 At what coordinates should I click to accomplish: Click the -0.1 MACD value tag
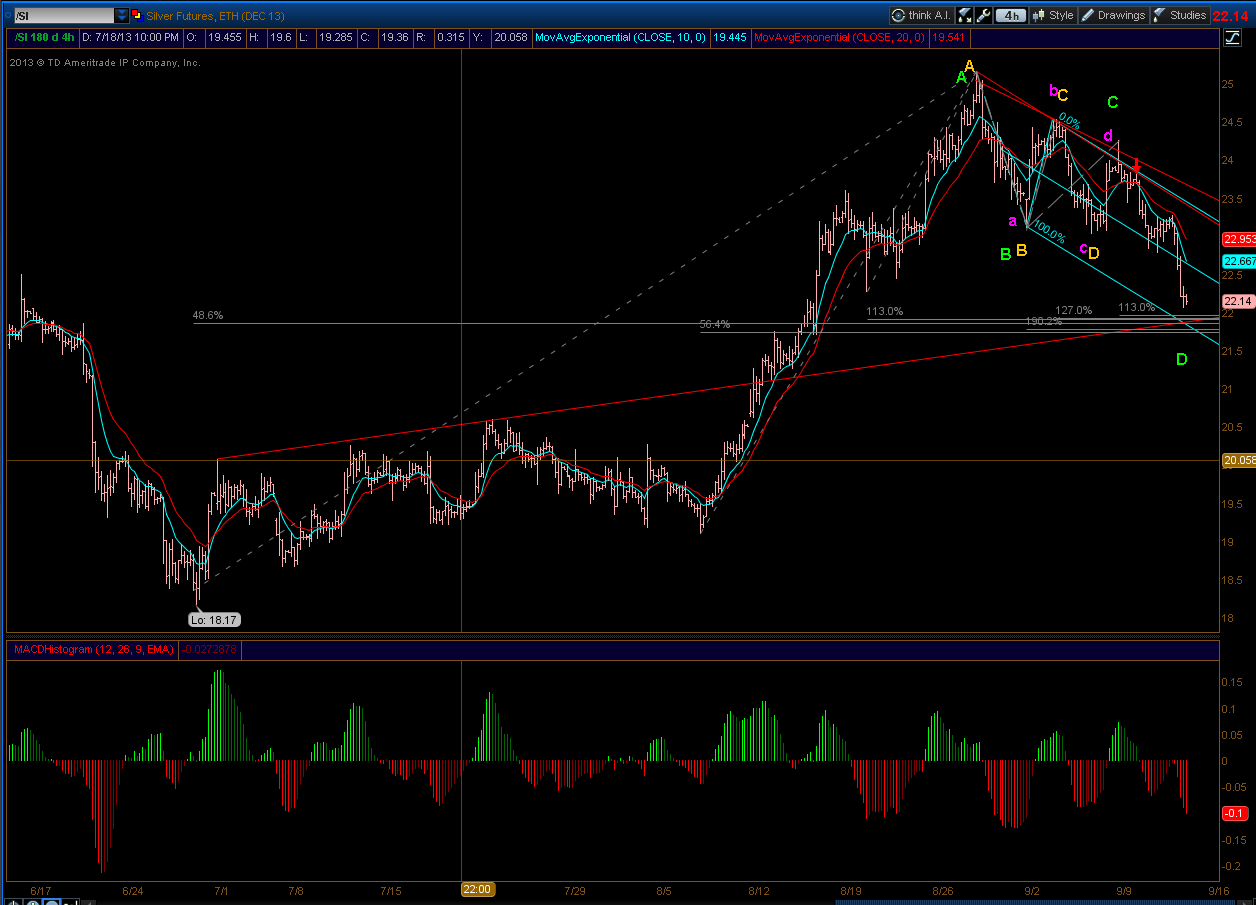[x=1234, y=813]
